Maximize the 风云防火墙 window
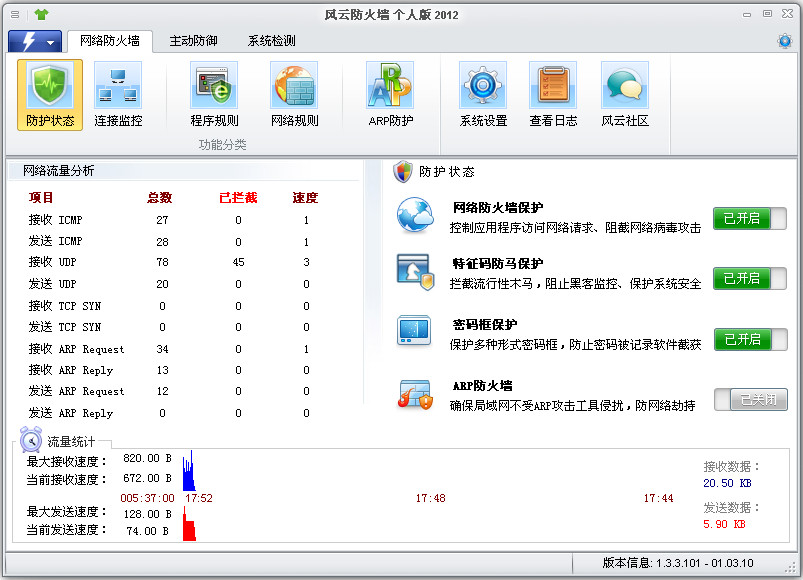This screenshot has width=803, height=580. click(767, 14)
